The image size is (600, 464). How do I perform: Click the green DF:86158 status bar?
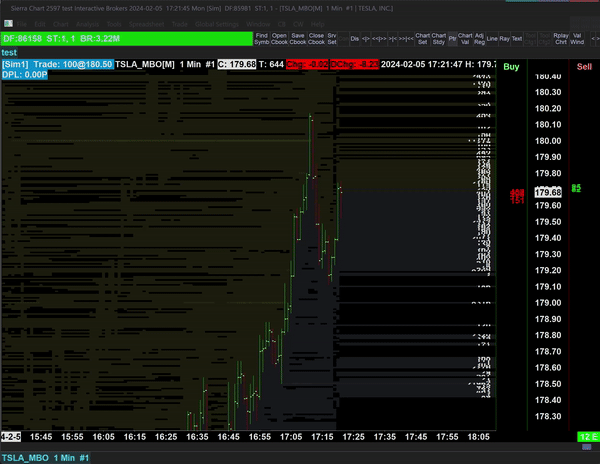tap(127, 39)
